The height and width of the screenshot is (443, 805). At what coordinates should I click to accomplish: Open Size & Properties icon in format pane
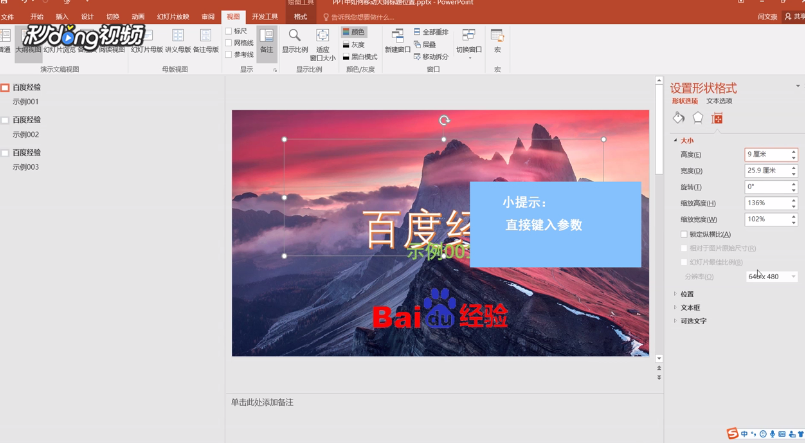(x=717, y=119)
